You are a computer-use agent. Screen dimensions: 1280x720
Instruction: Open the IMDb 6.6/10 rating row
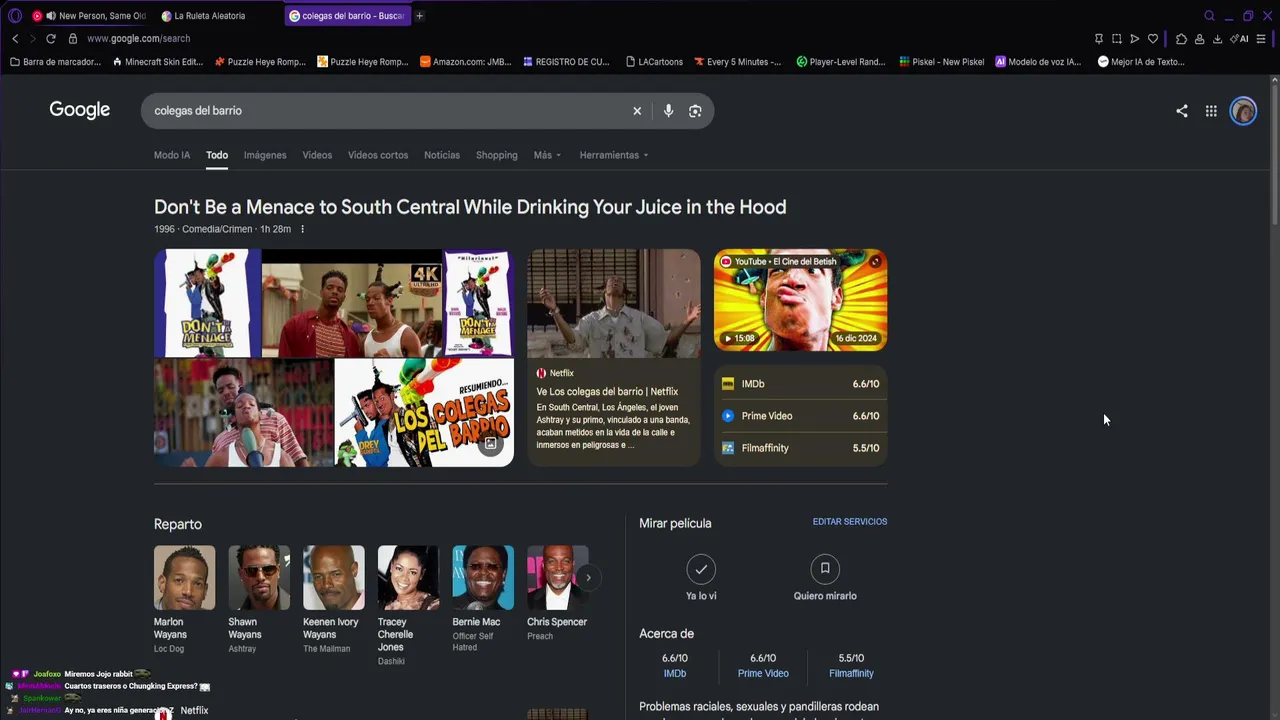click(800, 384)
